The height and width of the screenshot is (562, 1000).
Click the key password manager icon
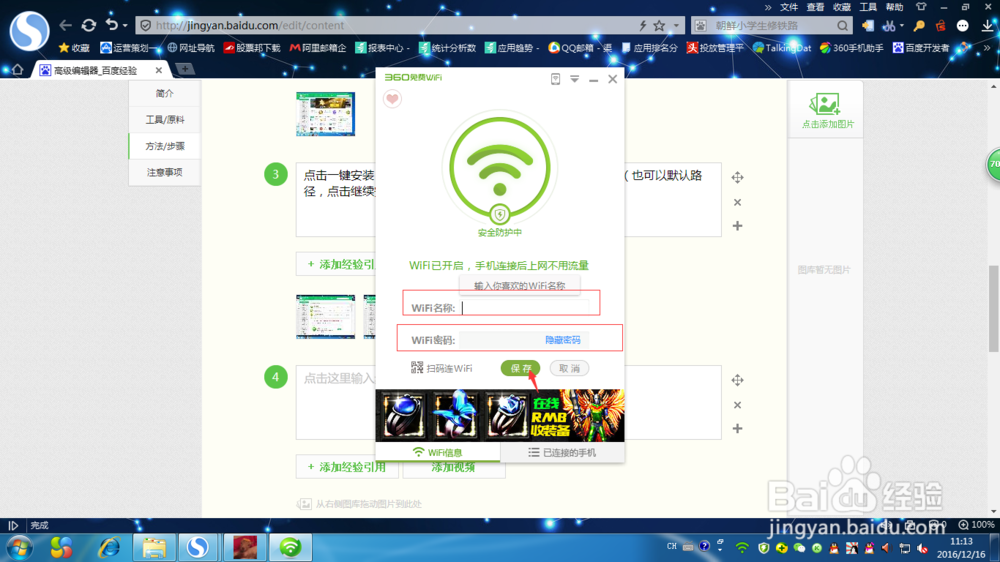point(919,26)
